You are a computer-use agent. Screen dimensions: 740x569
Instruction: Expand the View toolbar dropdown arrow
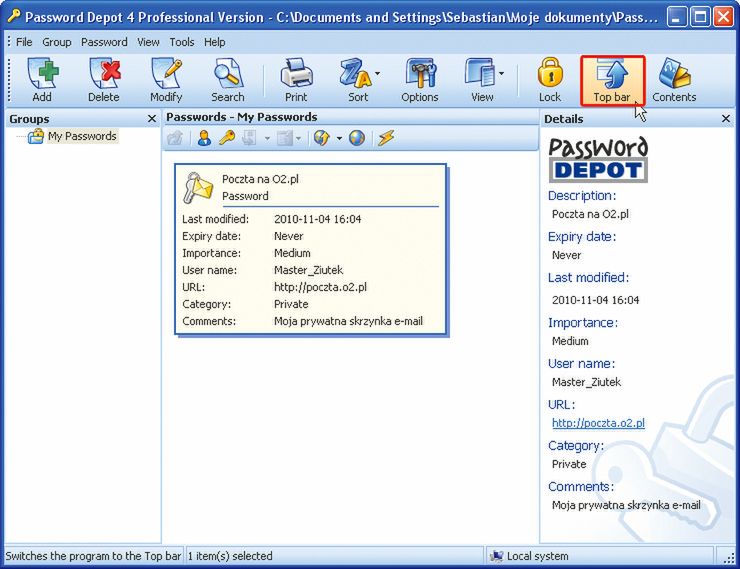coord(501,74)
